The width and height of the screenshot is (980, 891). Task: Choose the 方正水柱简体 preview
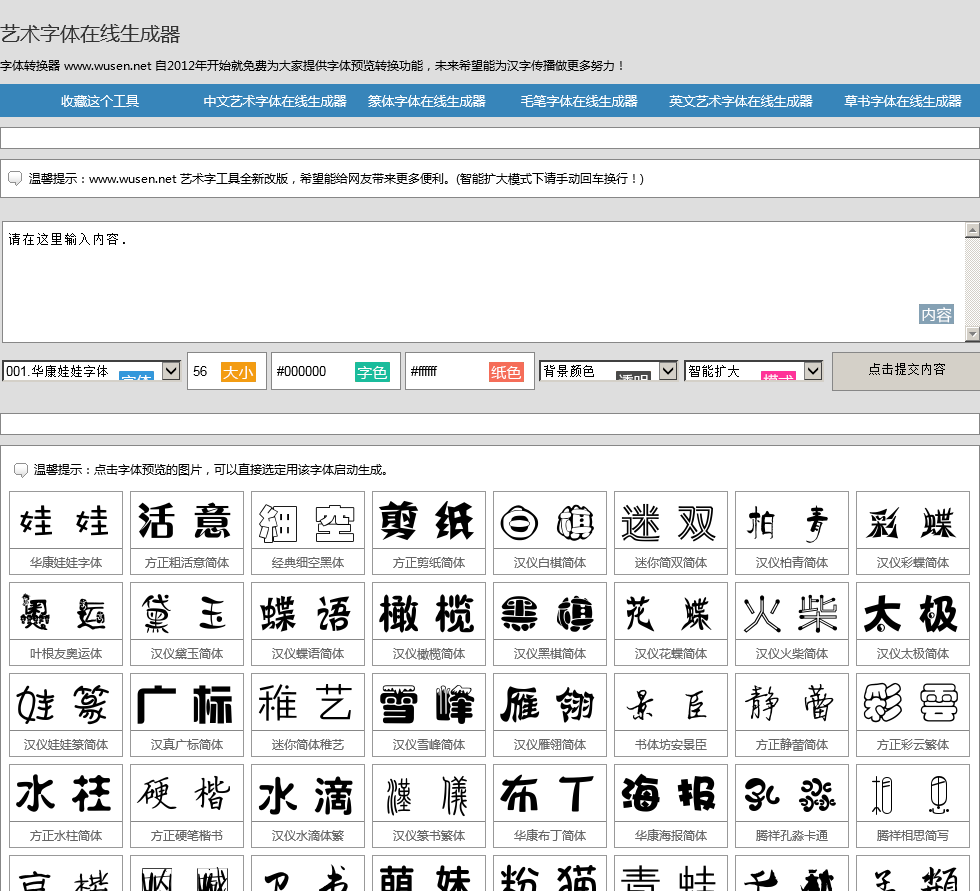click(x=65, y=794)
